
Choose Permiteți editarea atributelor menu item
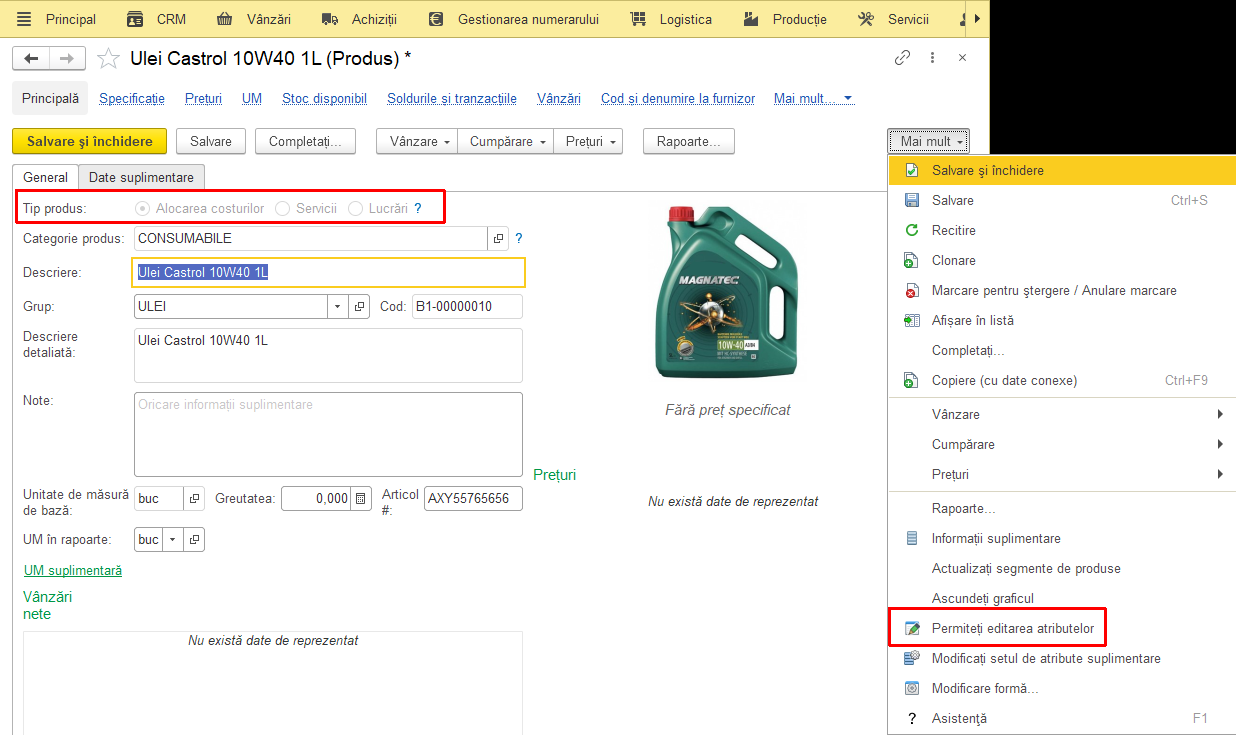click(1012, 628)
